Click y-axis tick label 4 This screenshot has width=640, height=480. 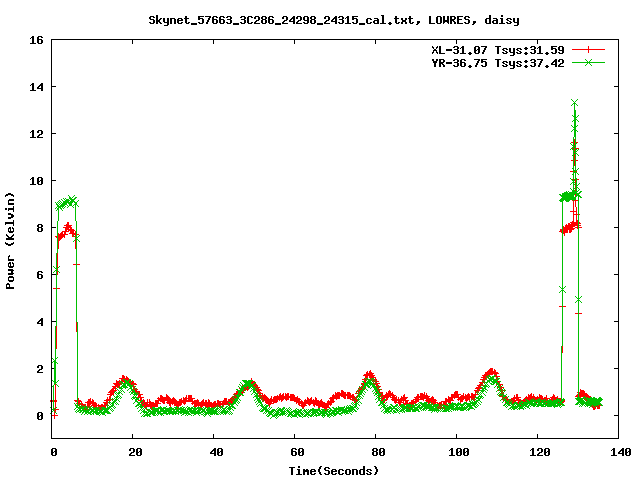point(40,322)
